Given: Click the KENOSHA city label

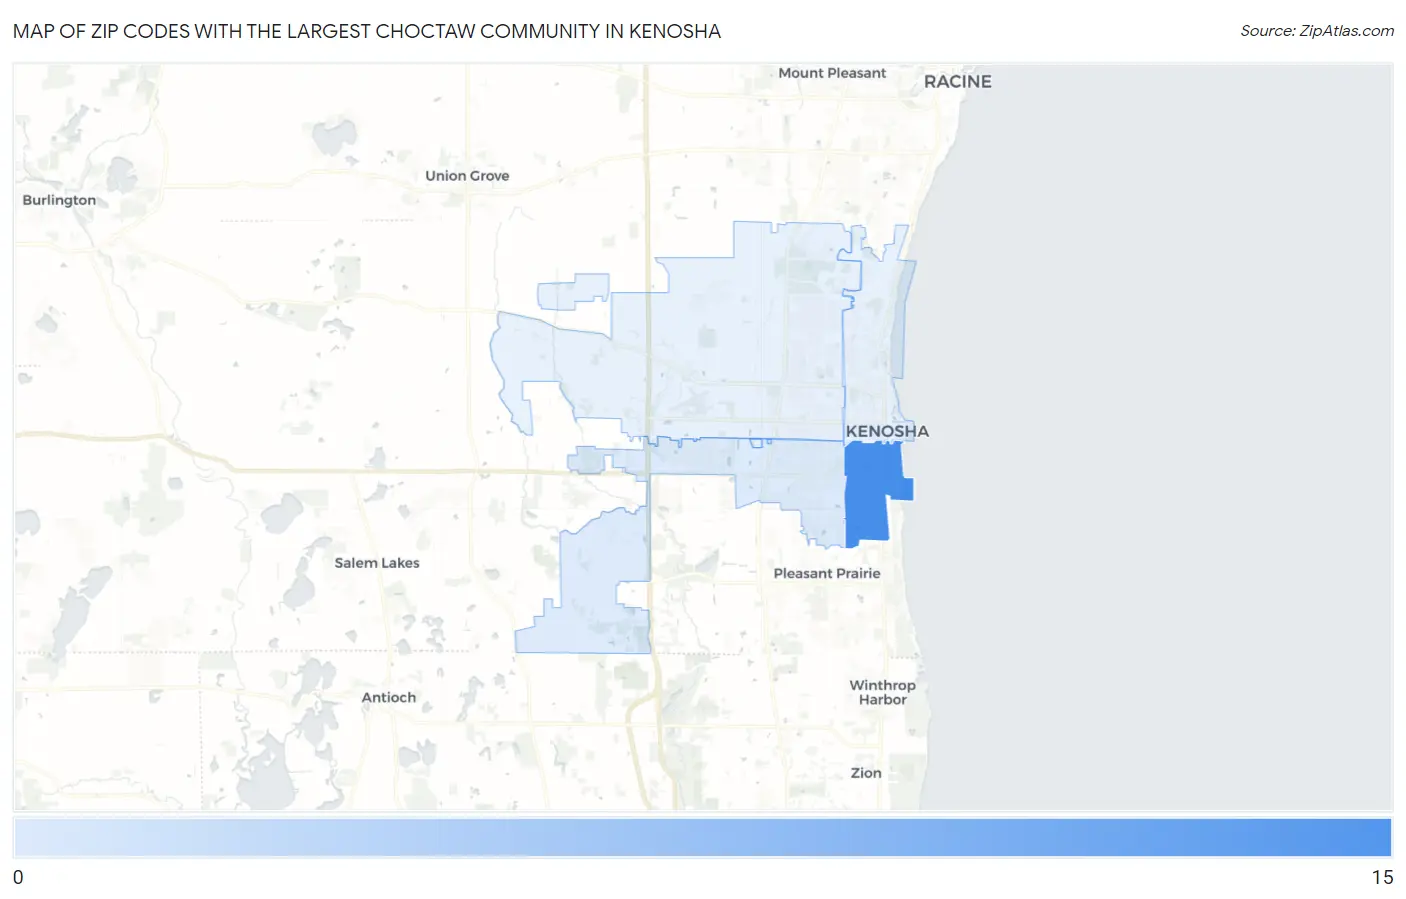Looking at the screenshot, I should click(x=887, y=431).
